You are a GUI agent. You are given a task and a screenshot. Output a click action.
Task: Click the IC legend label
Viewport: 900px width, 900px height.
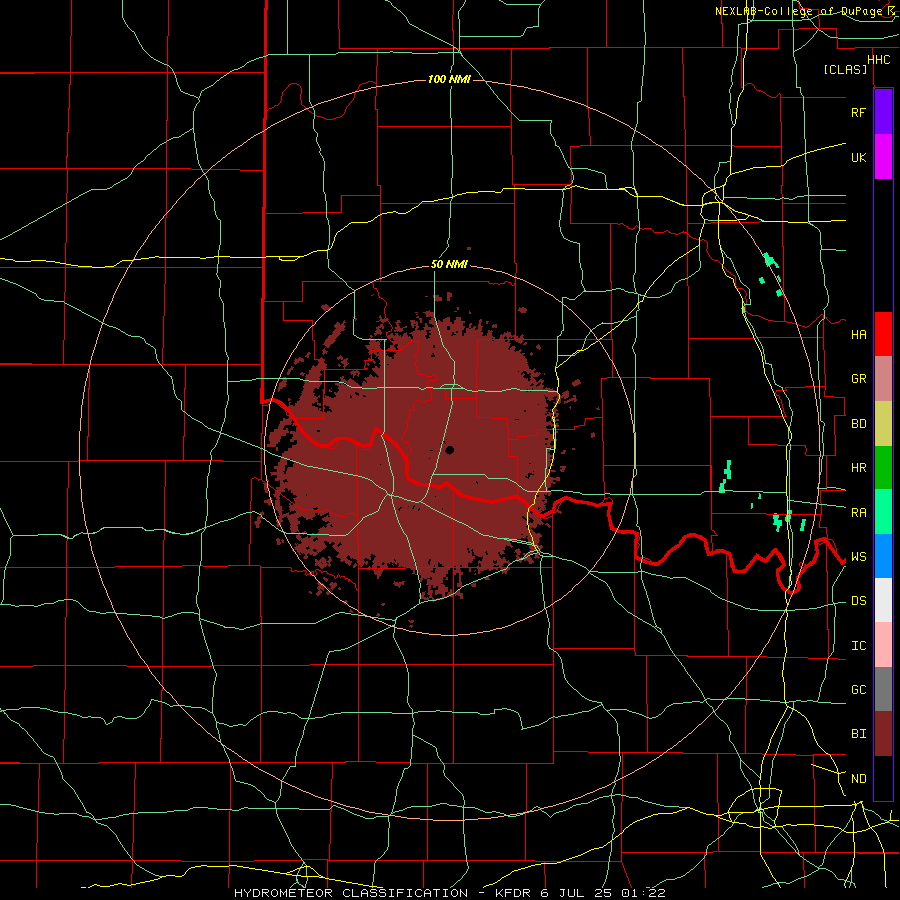858,646
